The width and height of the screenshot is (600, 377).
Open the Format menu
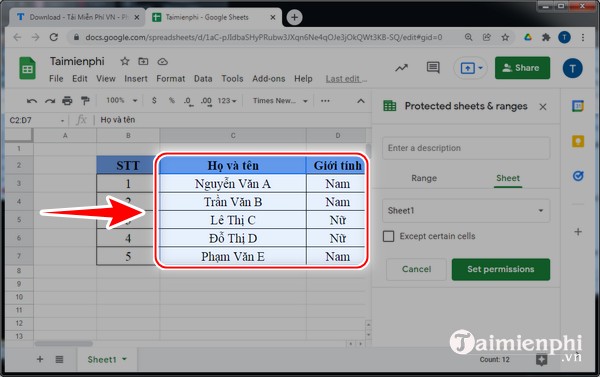(171, 79)
